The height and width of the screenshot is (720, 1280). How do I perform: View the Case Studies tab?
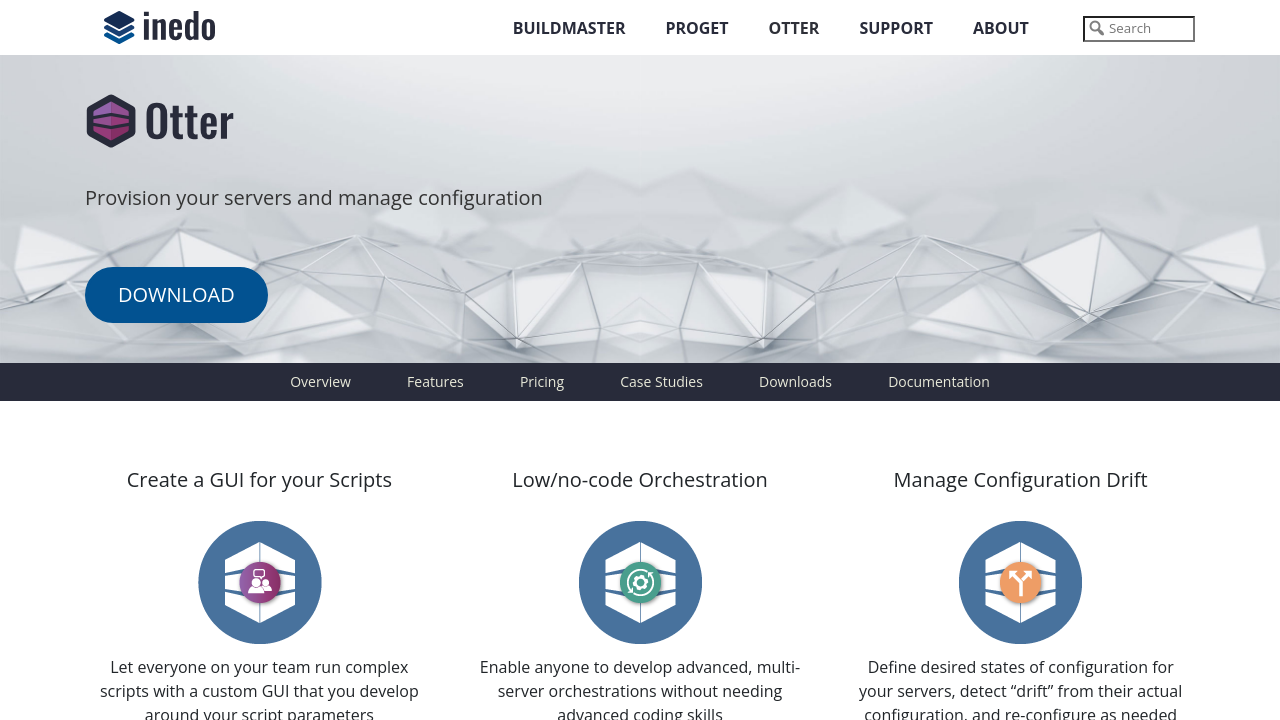coord(661,382)
